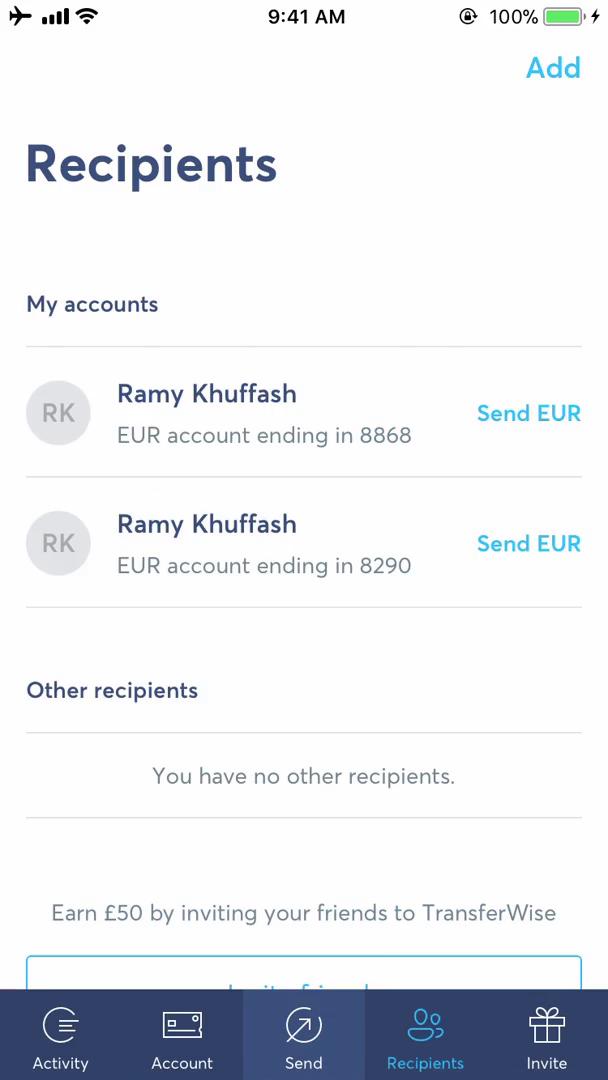This screenshot has height=1080, width=608.
Task: Send EUR to account ending in 8290
Action: tap(529, 543)
